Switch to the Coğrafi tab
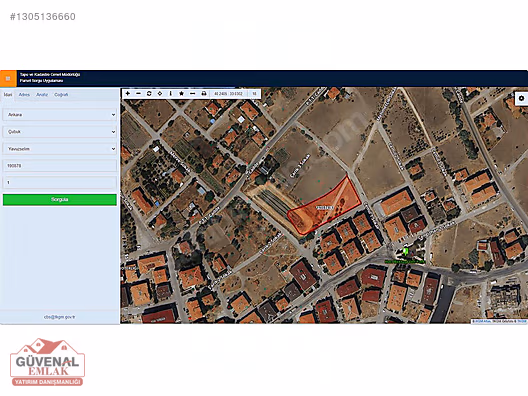This screenshot has height=396, width=528. (x=61, y=95)
